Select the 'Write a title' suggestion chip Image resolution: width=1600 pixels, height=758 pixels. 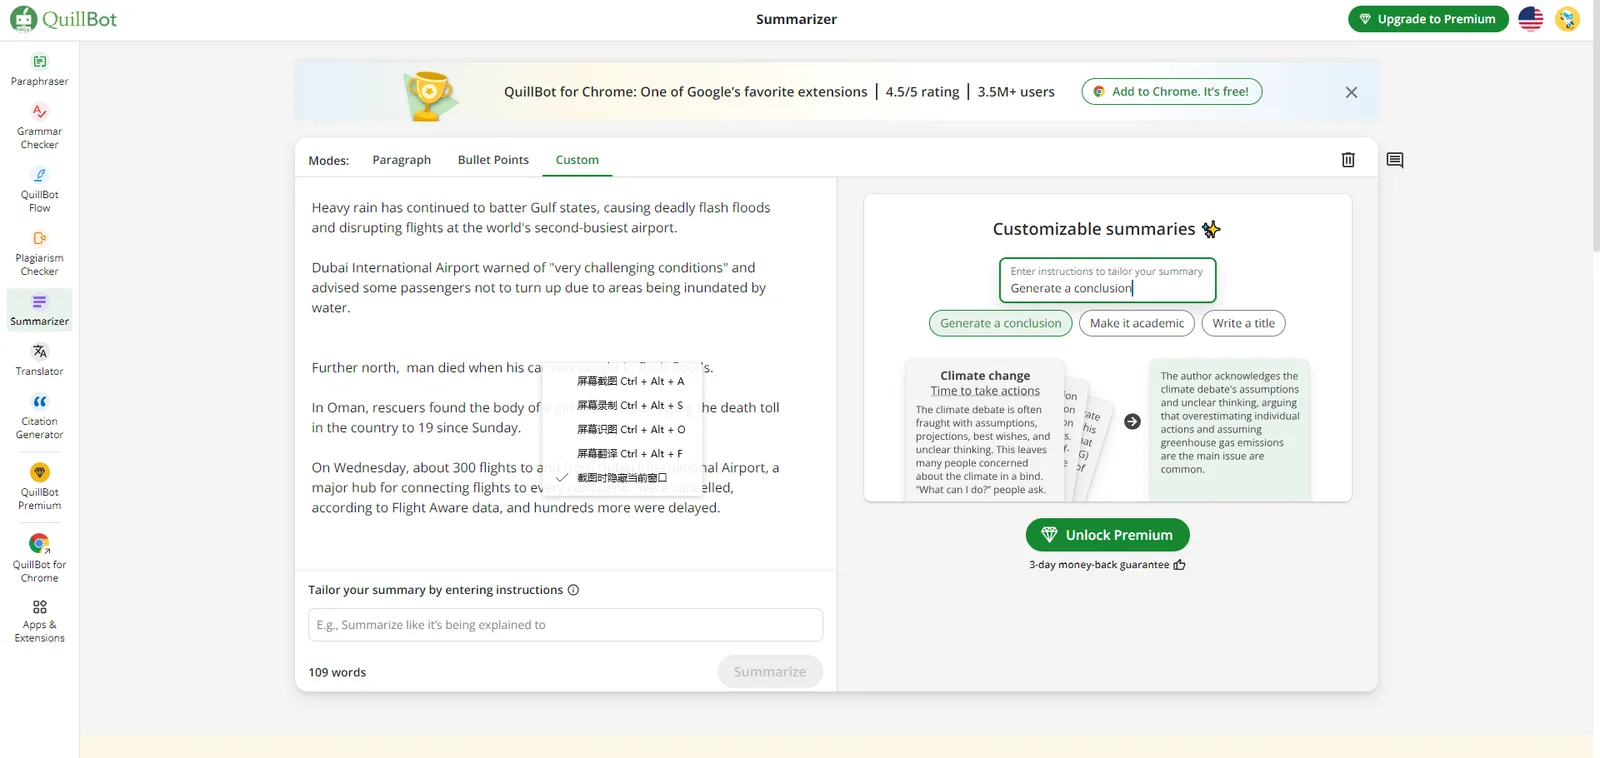pos(1244,323)
